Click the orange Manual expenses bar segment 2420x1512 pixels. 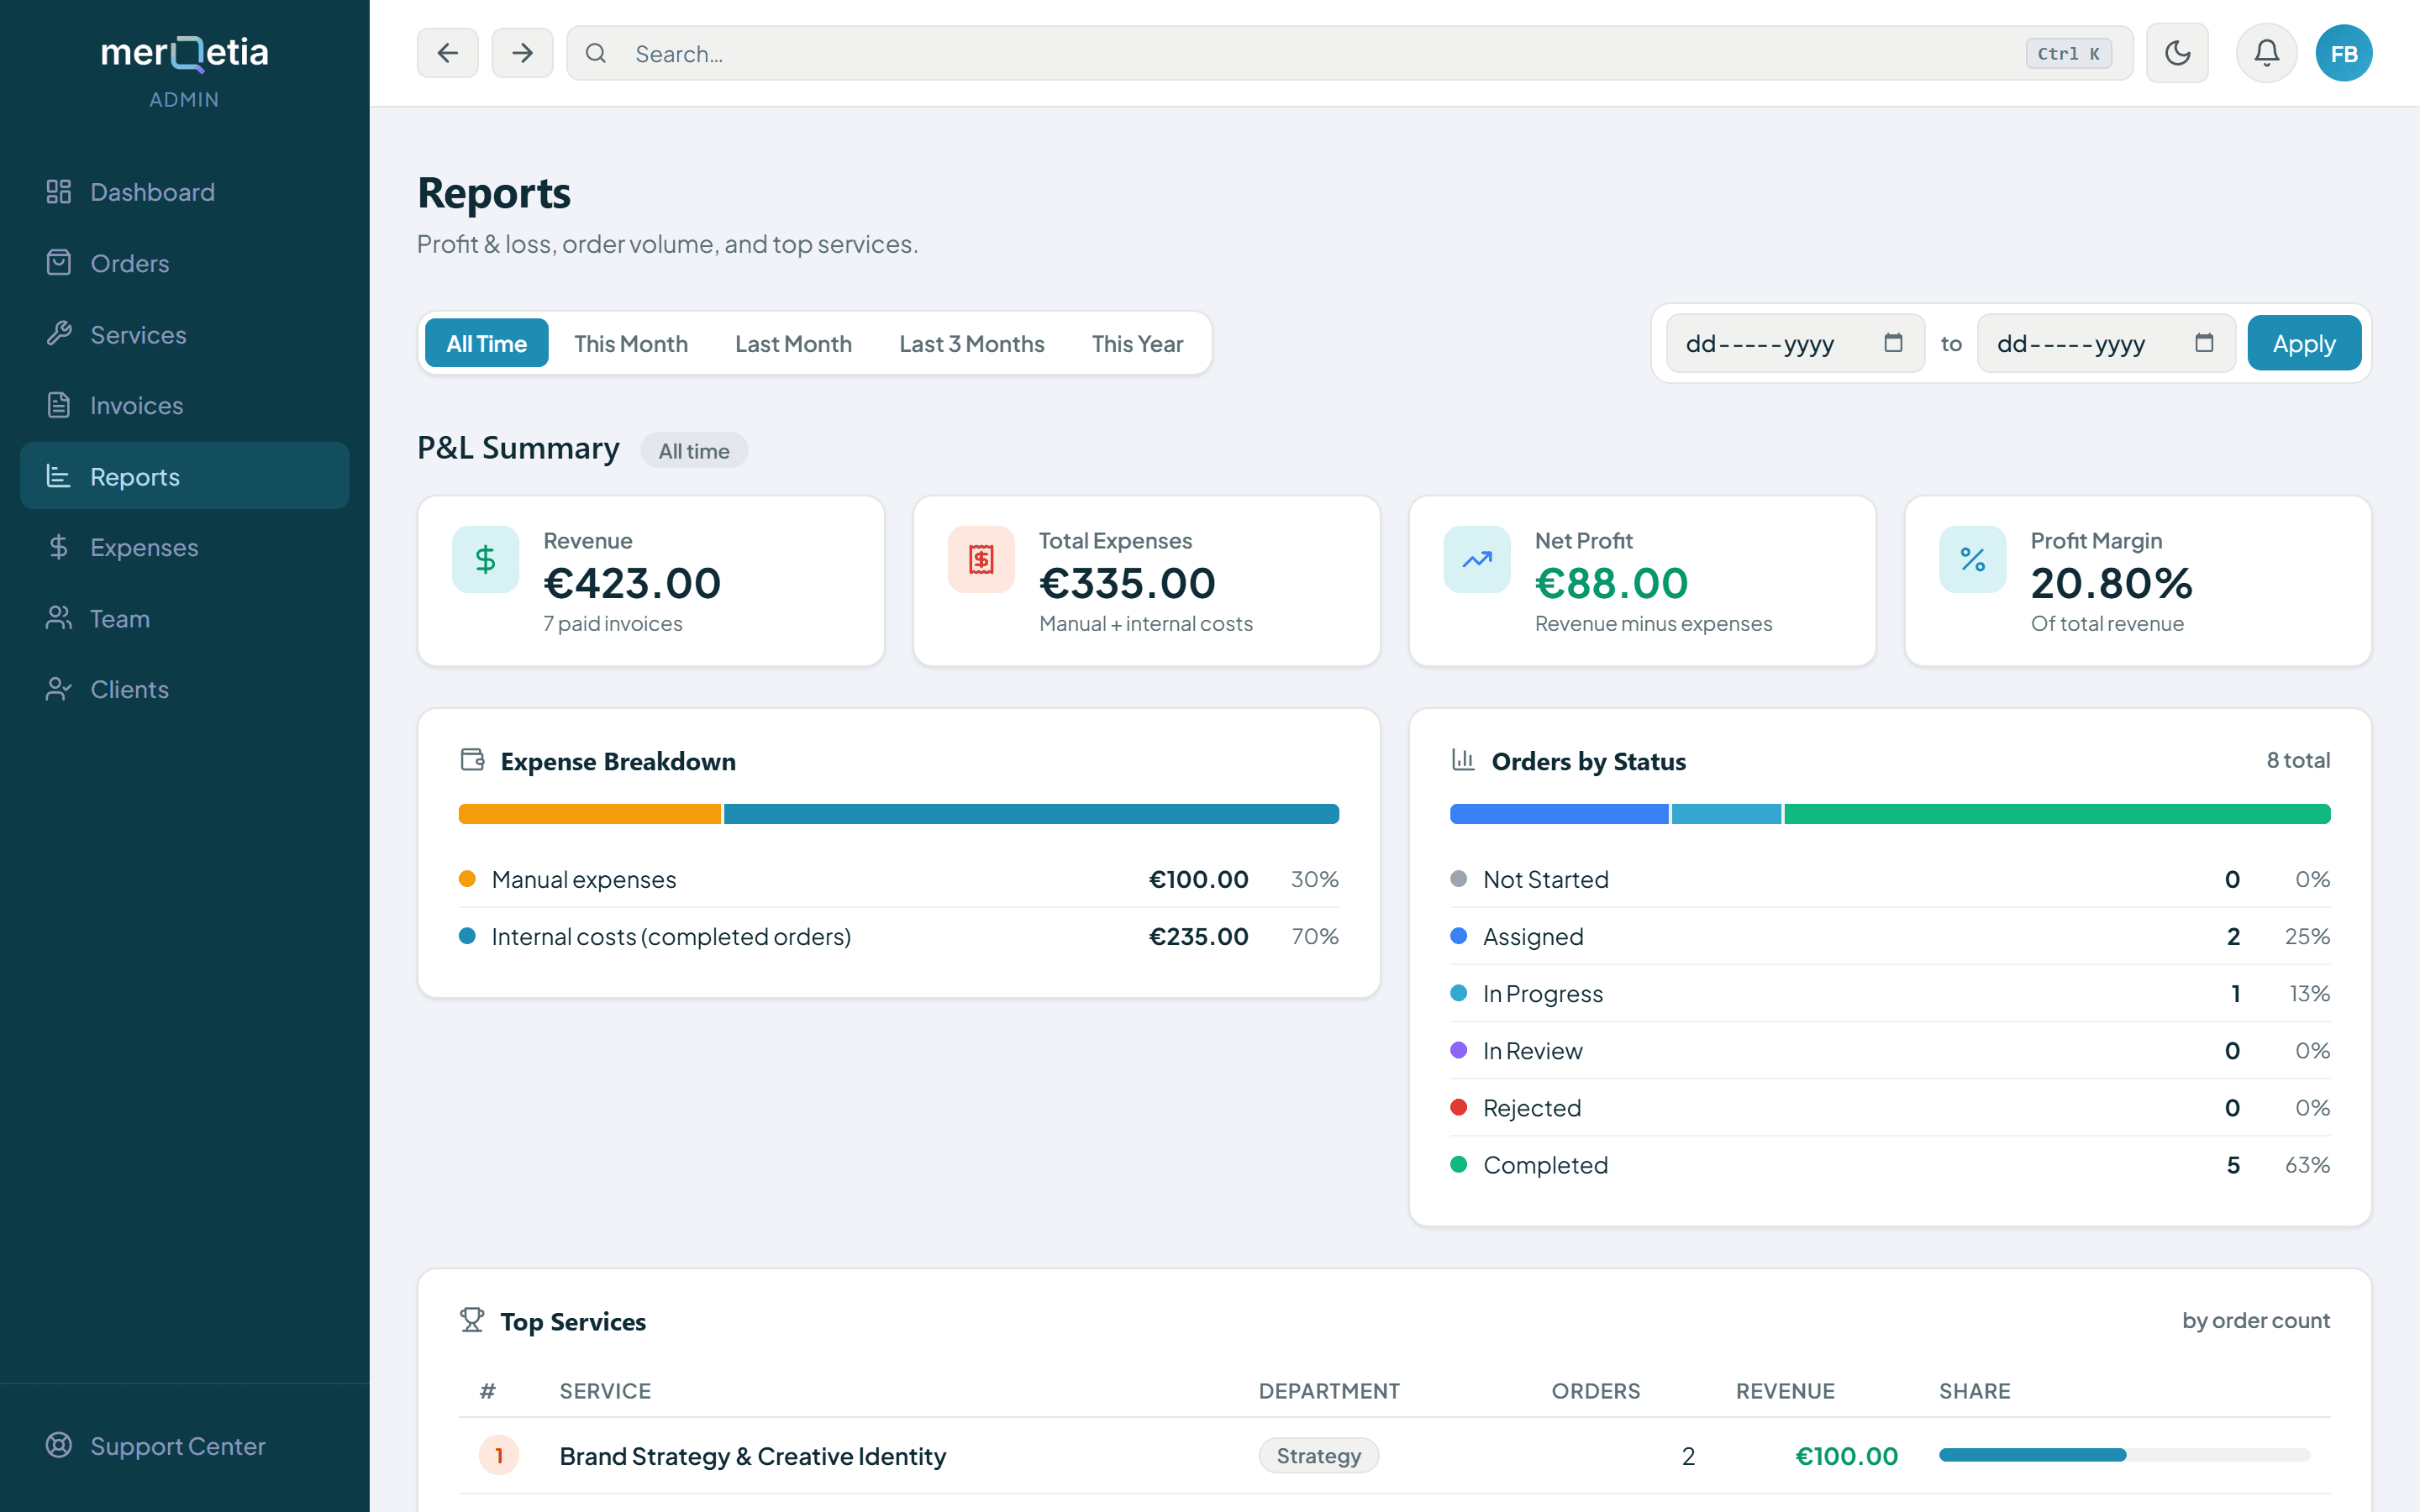589,813
